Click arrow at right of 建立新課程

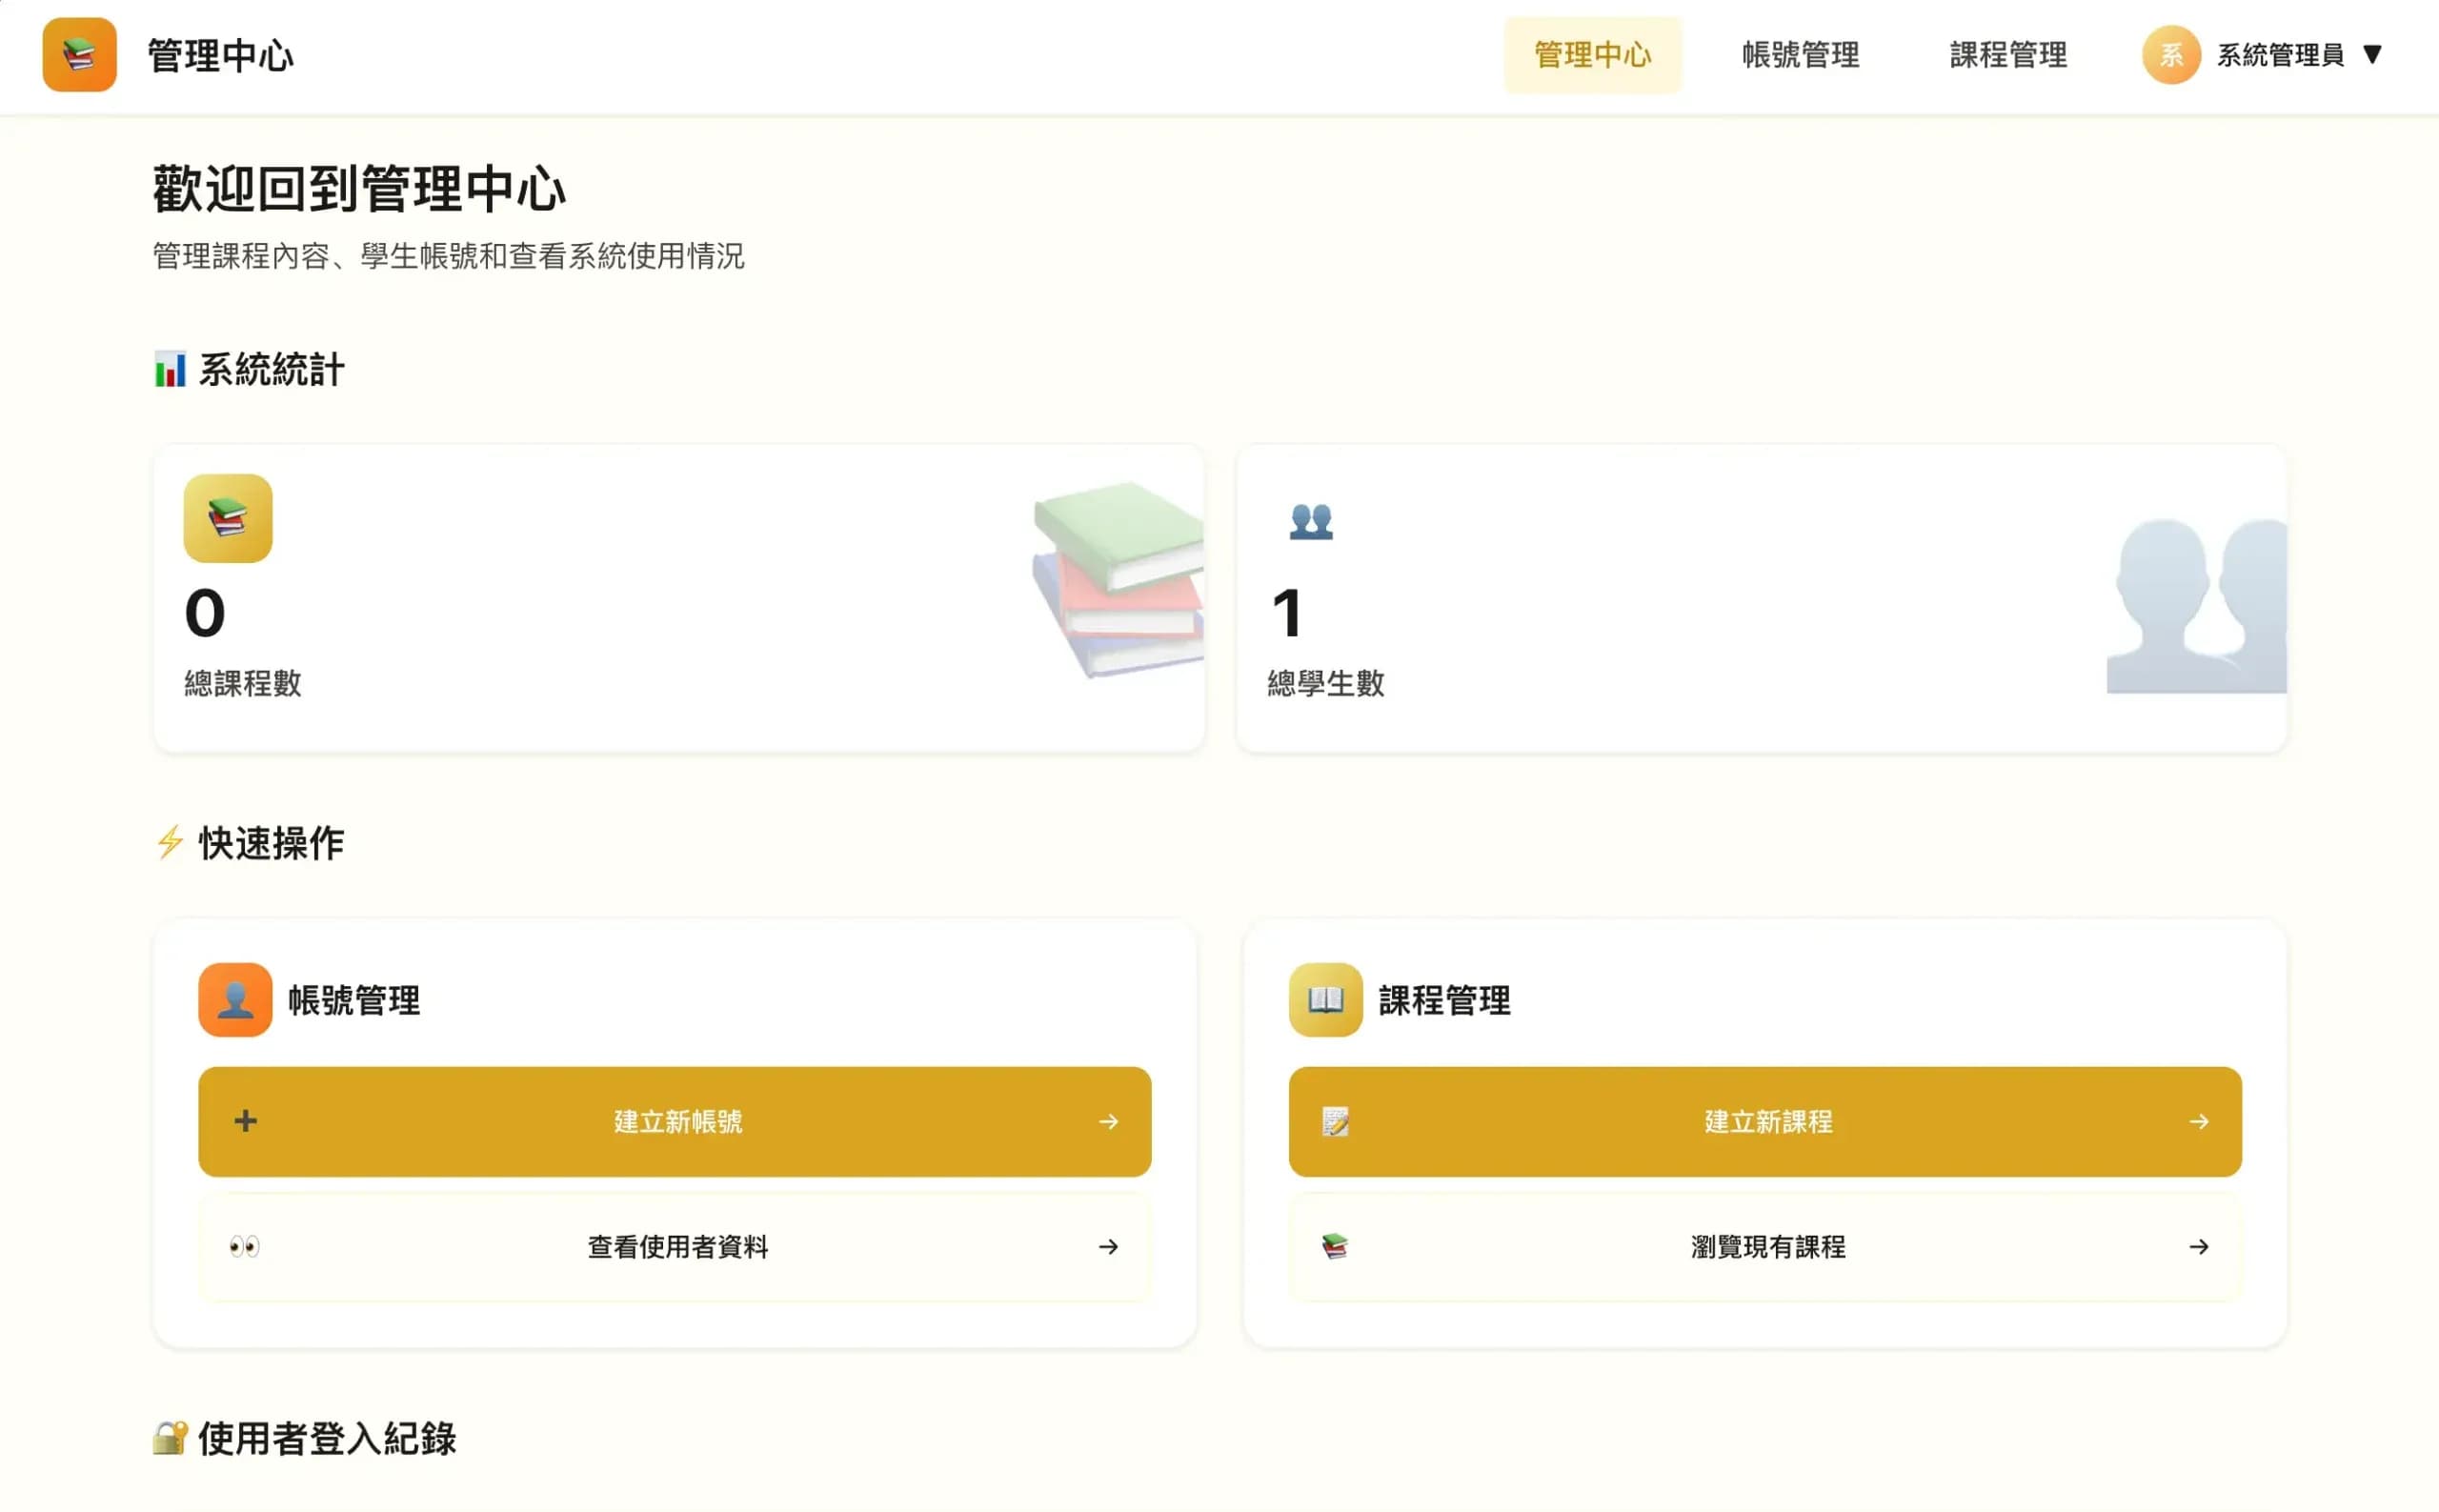(x=2198, y=1121)
